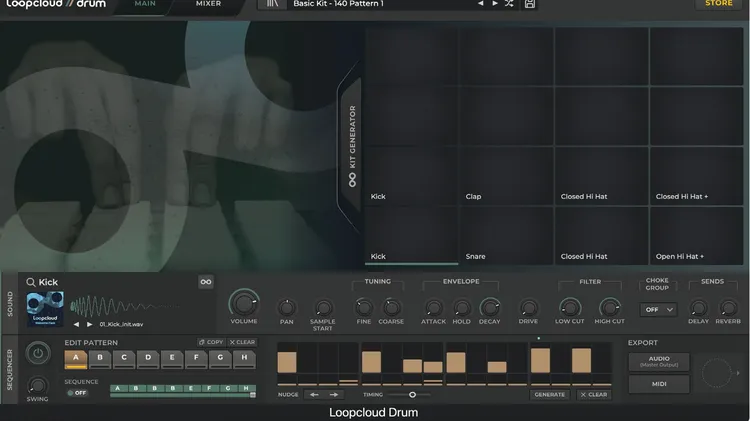The height and width of the screenshot is (421, 750).
Task: Click the sequence chain slot A
Action: tap(118, 388)
